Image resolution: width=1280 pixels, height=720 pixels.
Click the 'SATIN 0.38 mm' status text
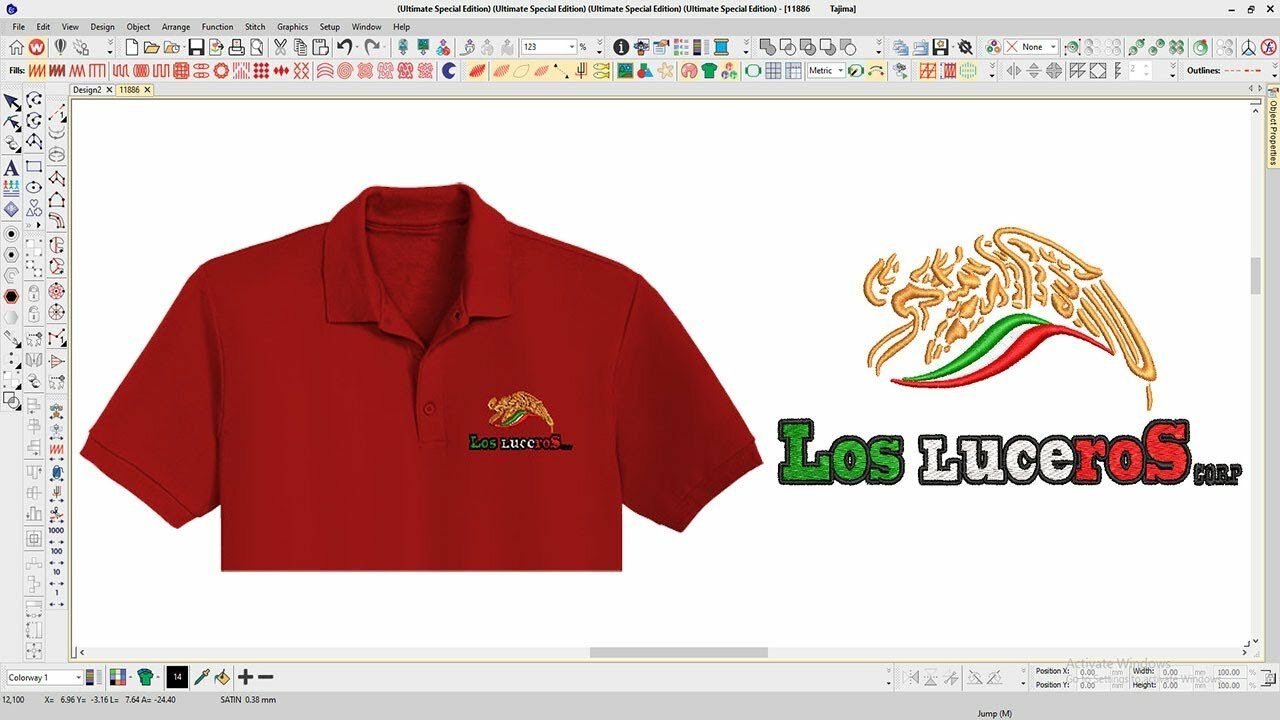point(248,700)
